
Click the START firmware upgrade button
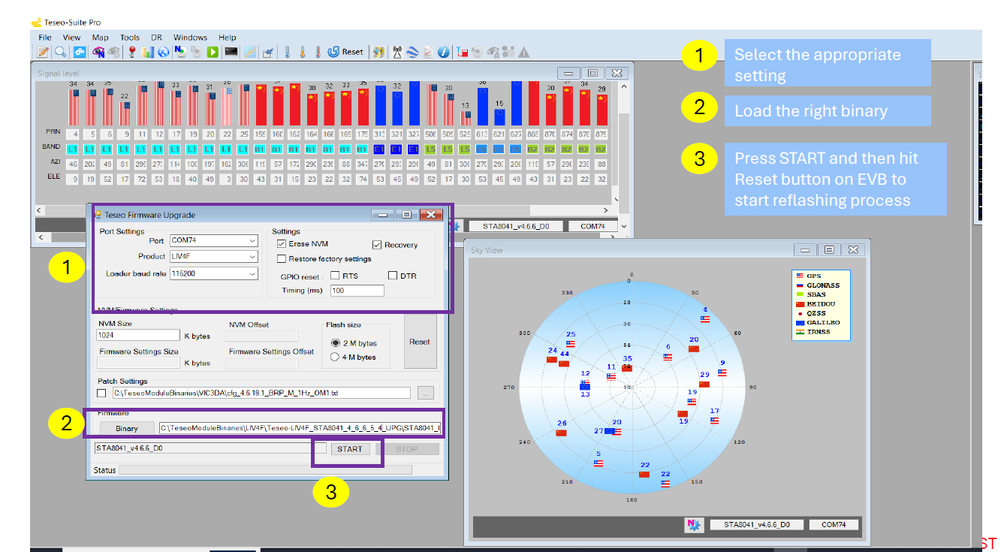point(349,449)
